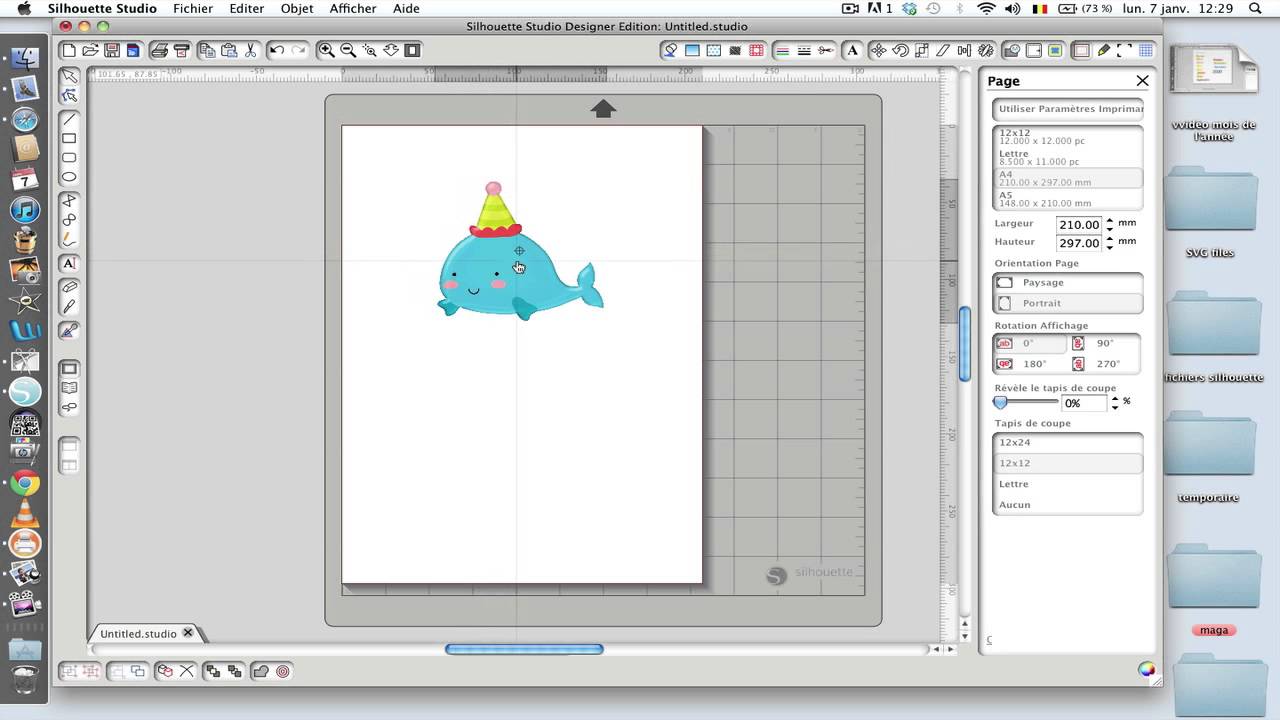Close the Untitled.studio document tab

coord(187,633)
